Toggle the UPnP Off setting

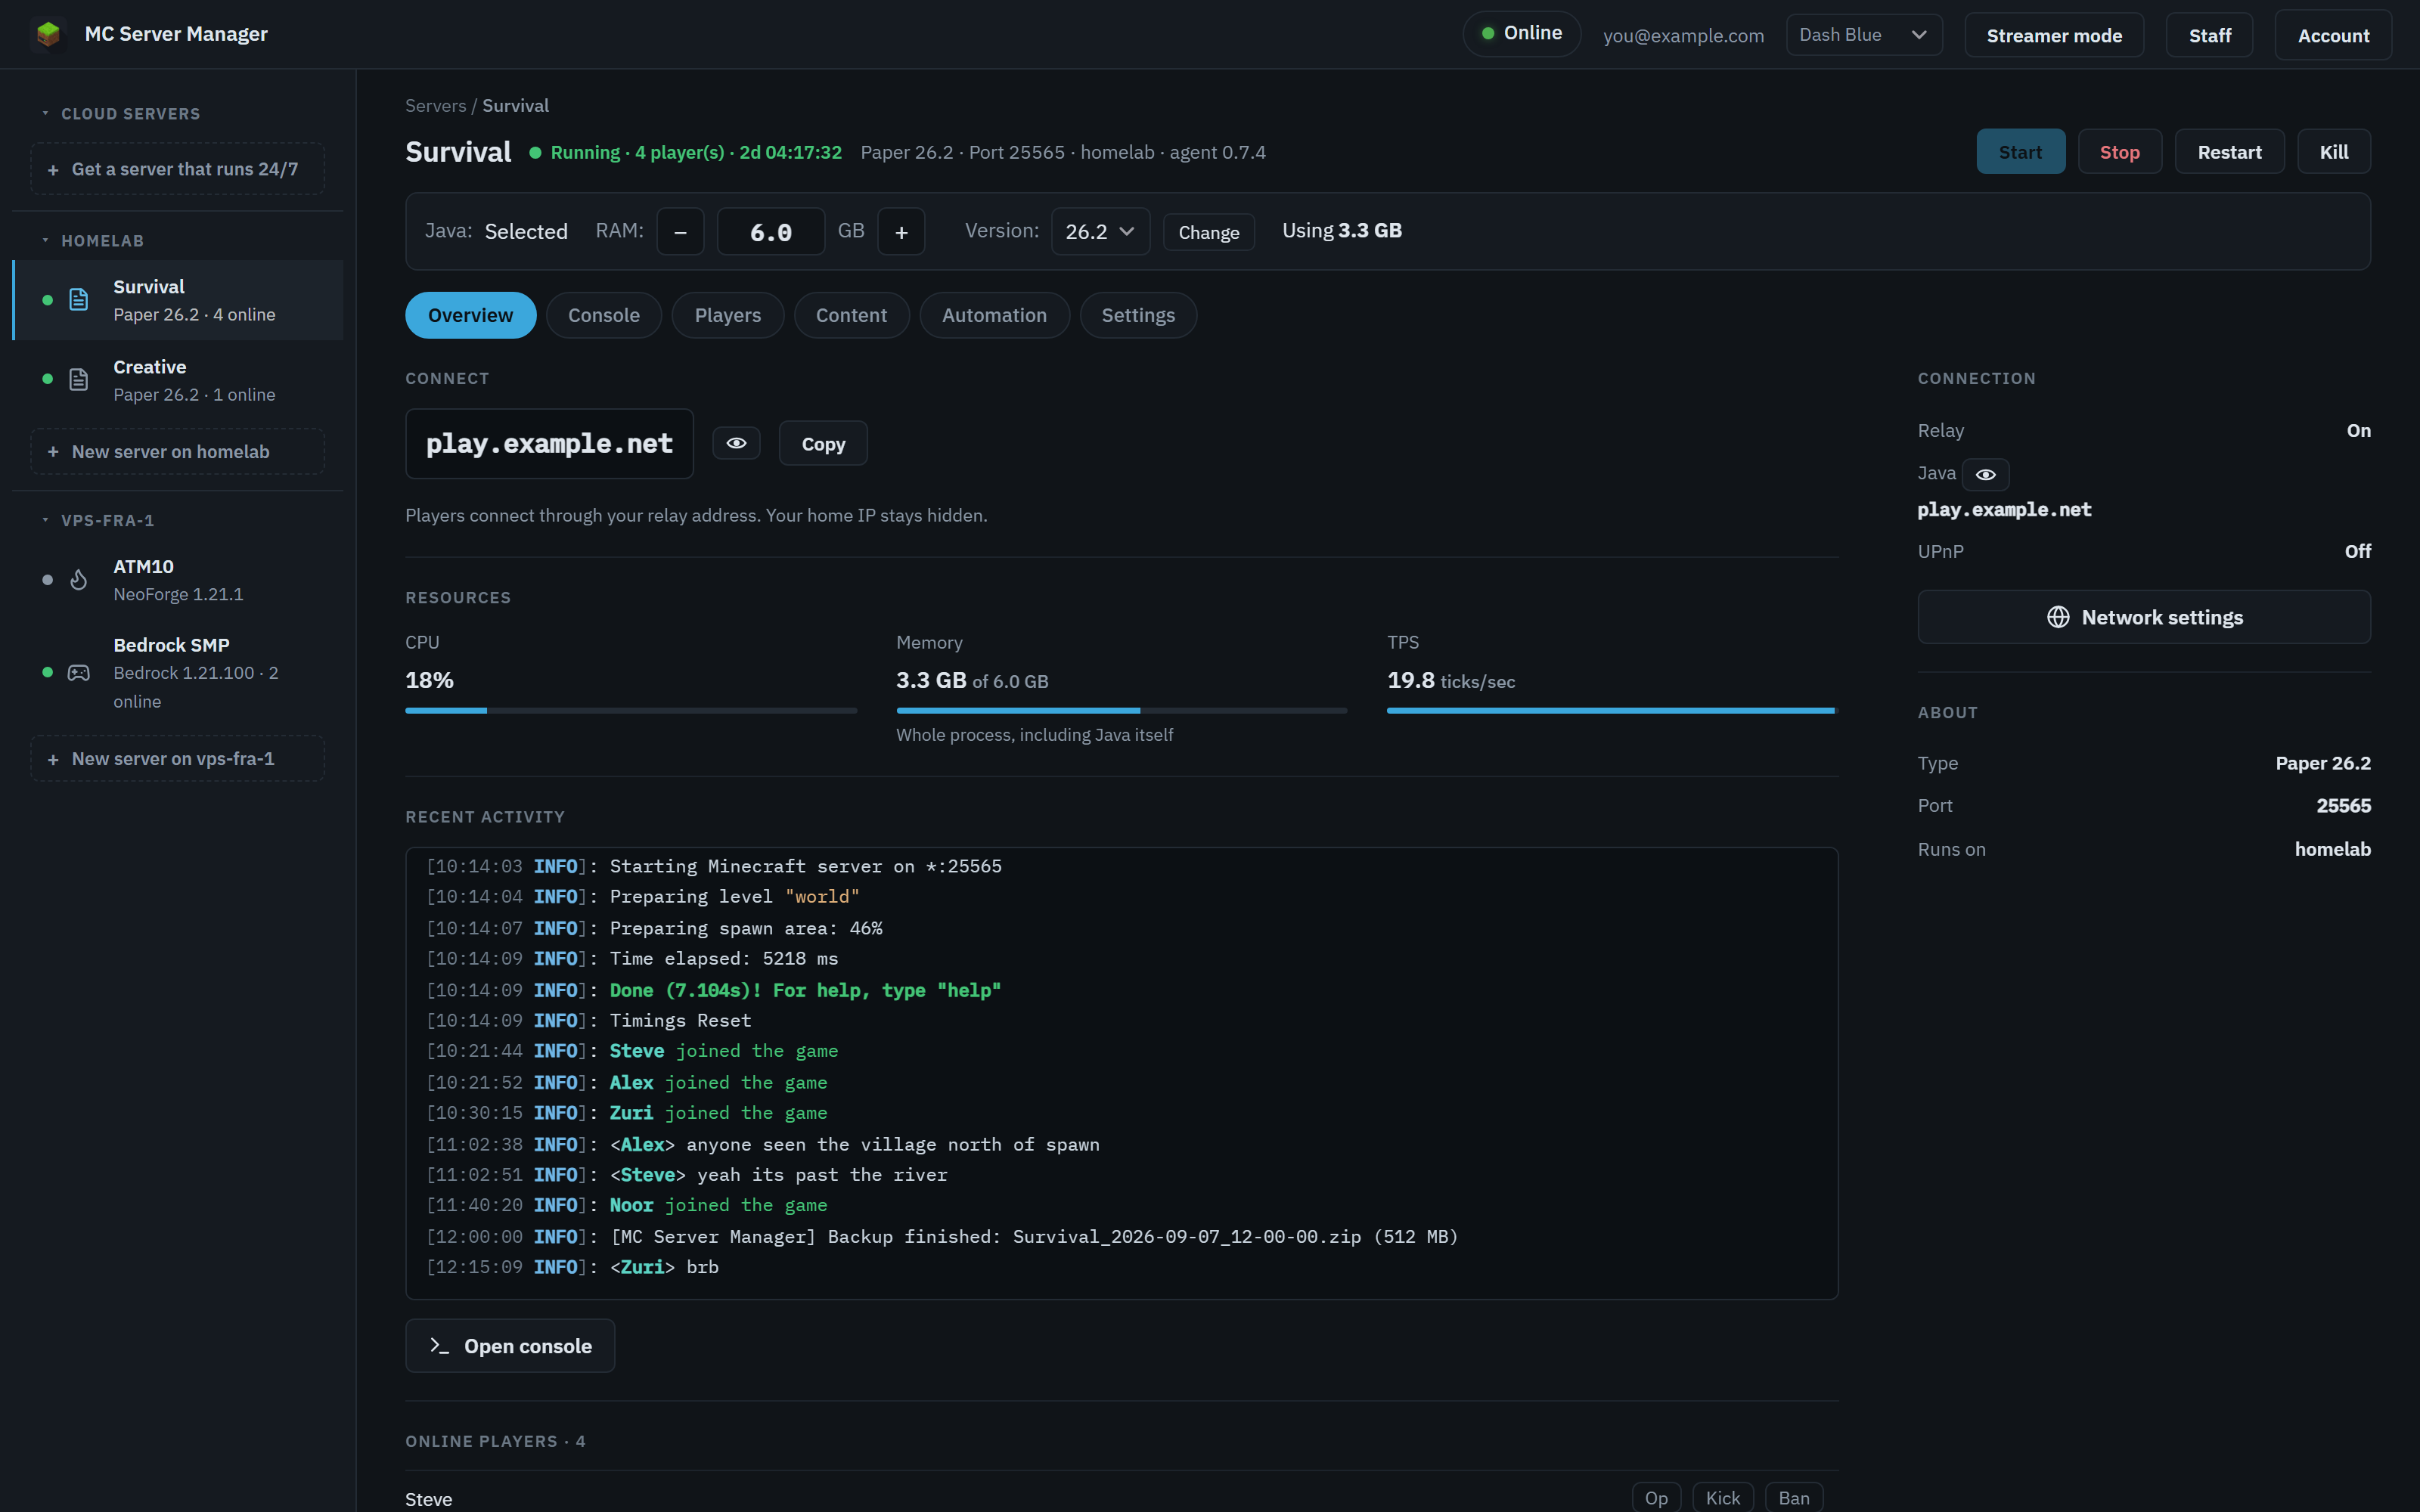pos(2357,551)
